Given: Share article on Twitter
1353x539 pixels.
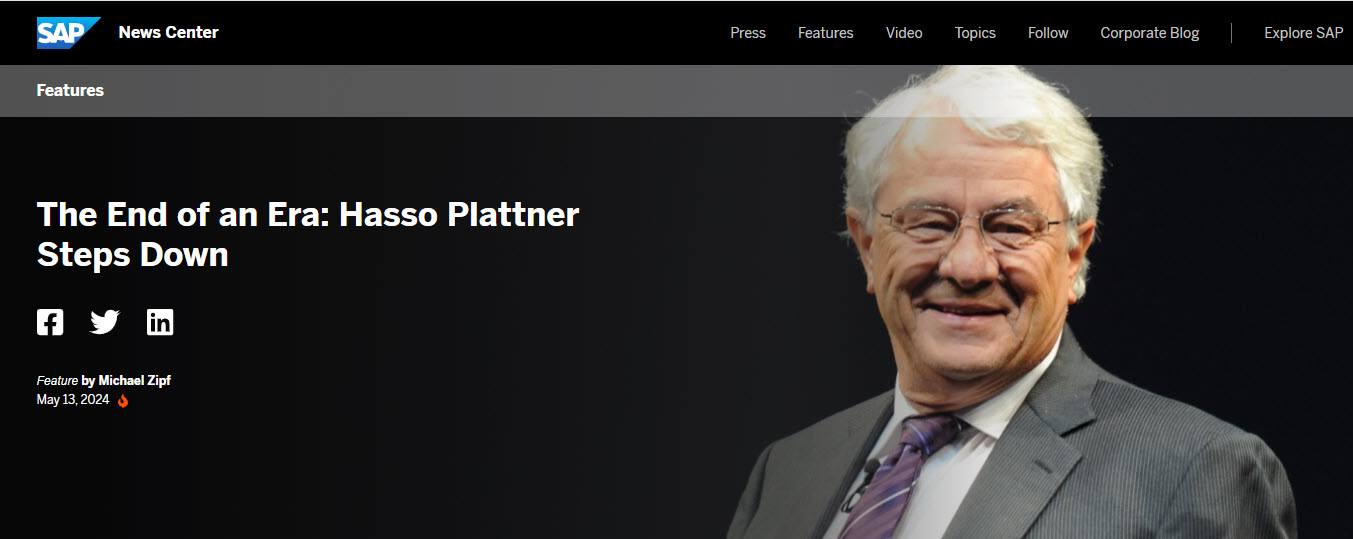Looking at the screenshot, I should [105, 322].
